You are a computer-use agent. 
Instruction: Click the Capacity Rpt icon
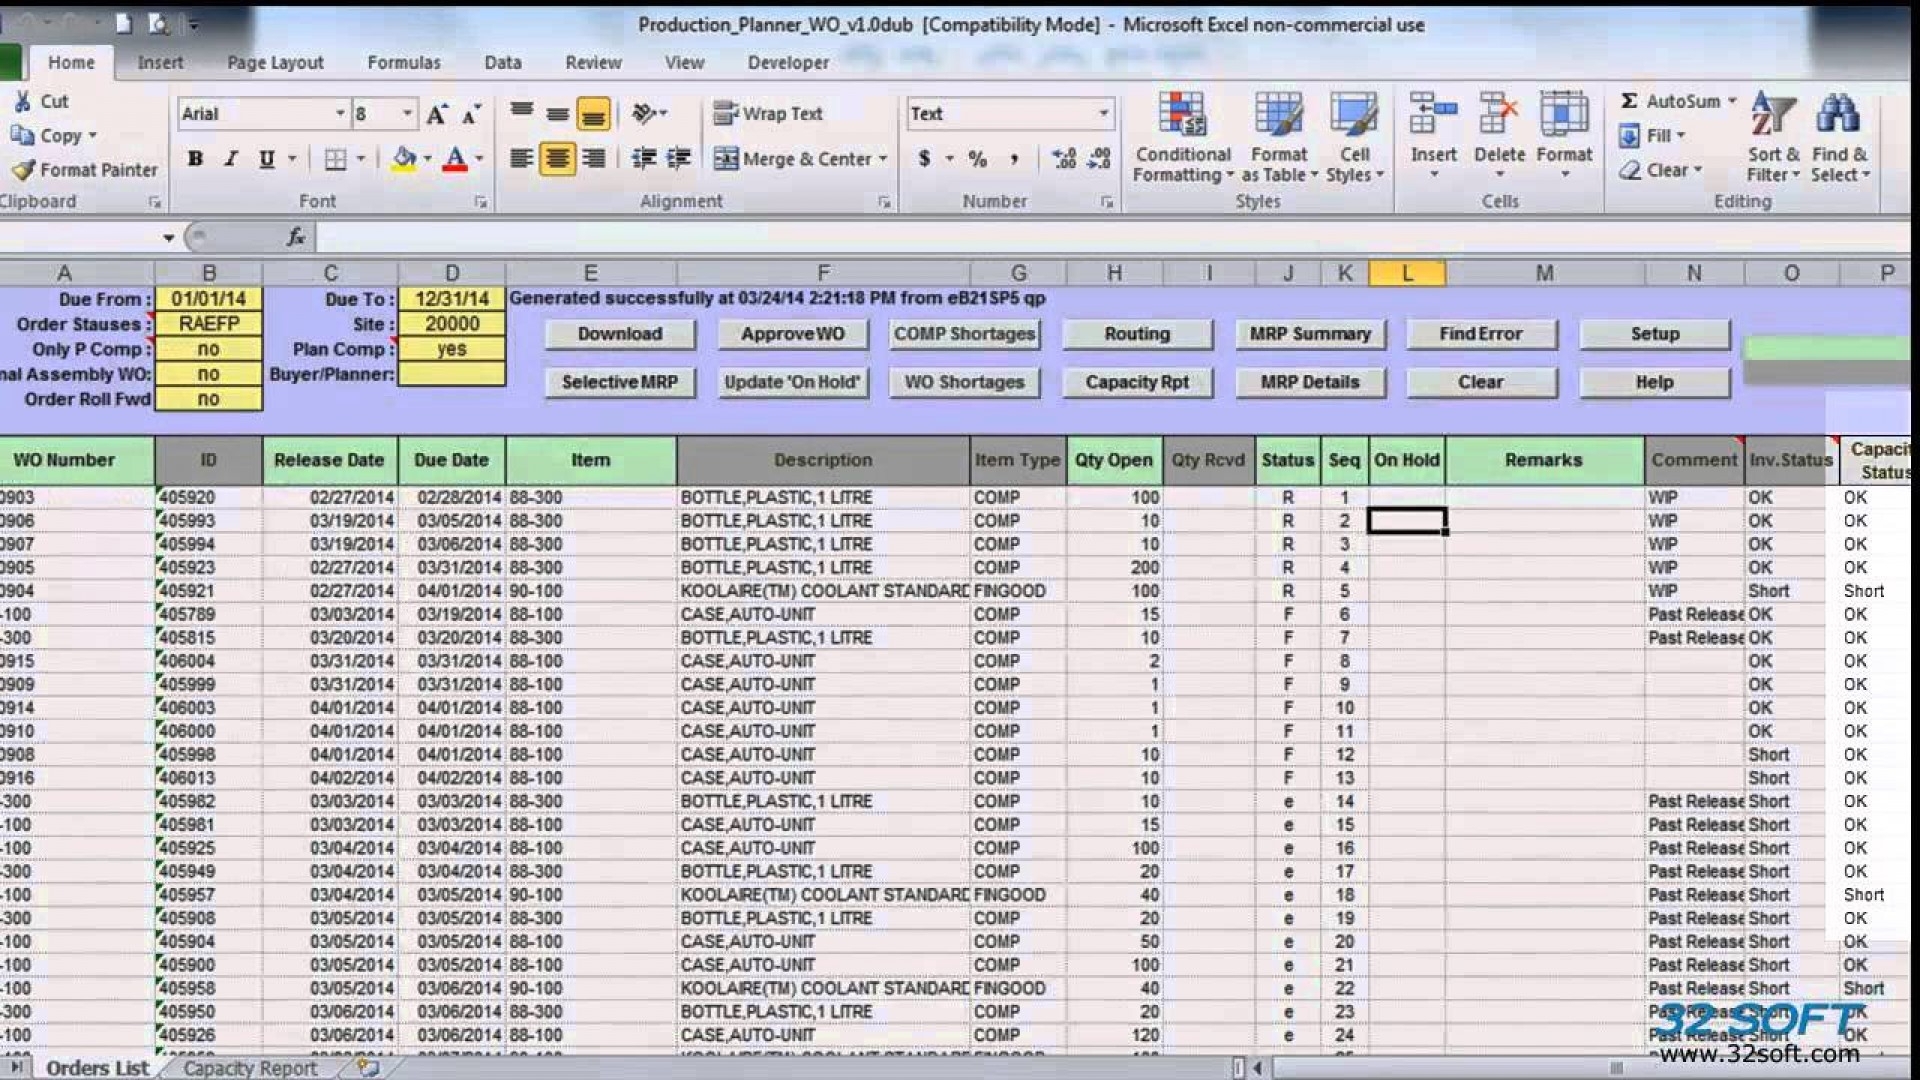click(1137, 381)
